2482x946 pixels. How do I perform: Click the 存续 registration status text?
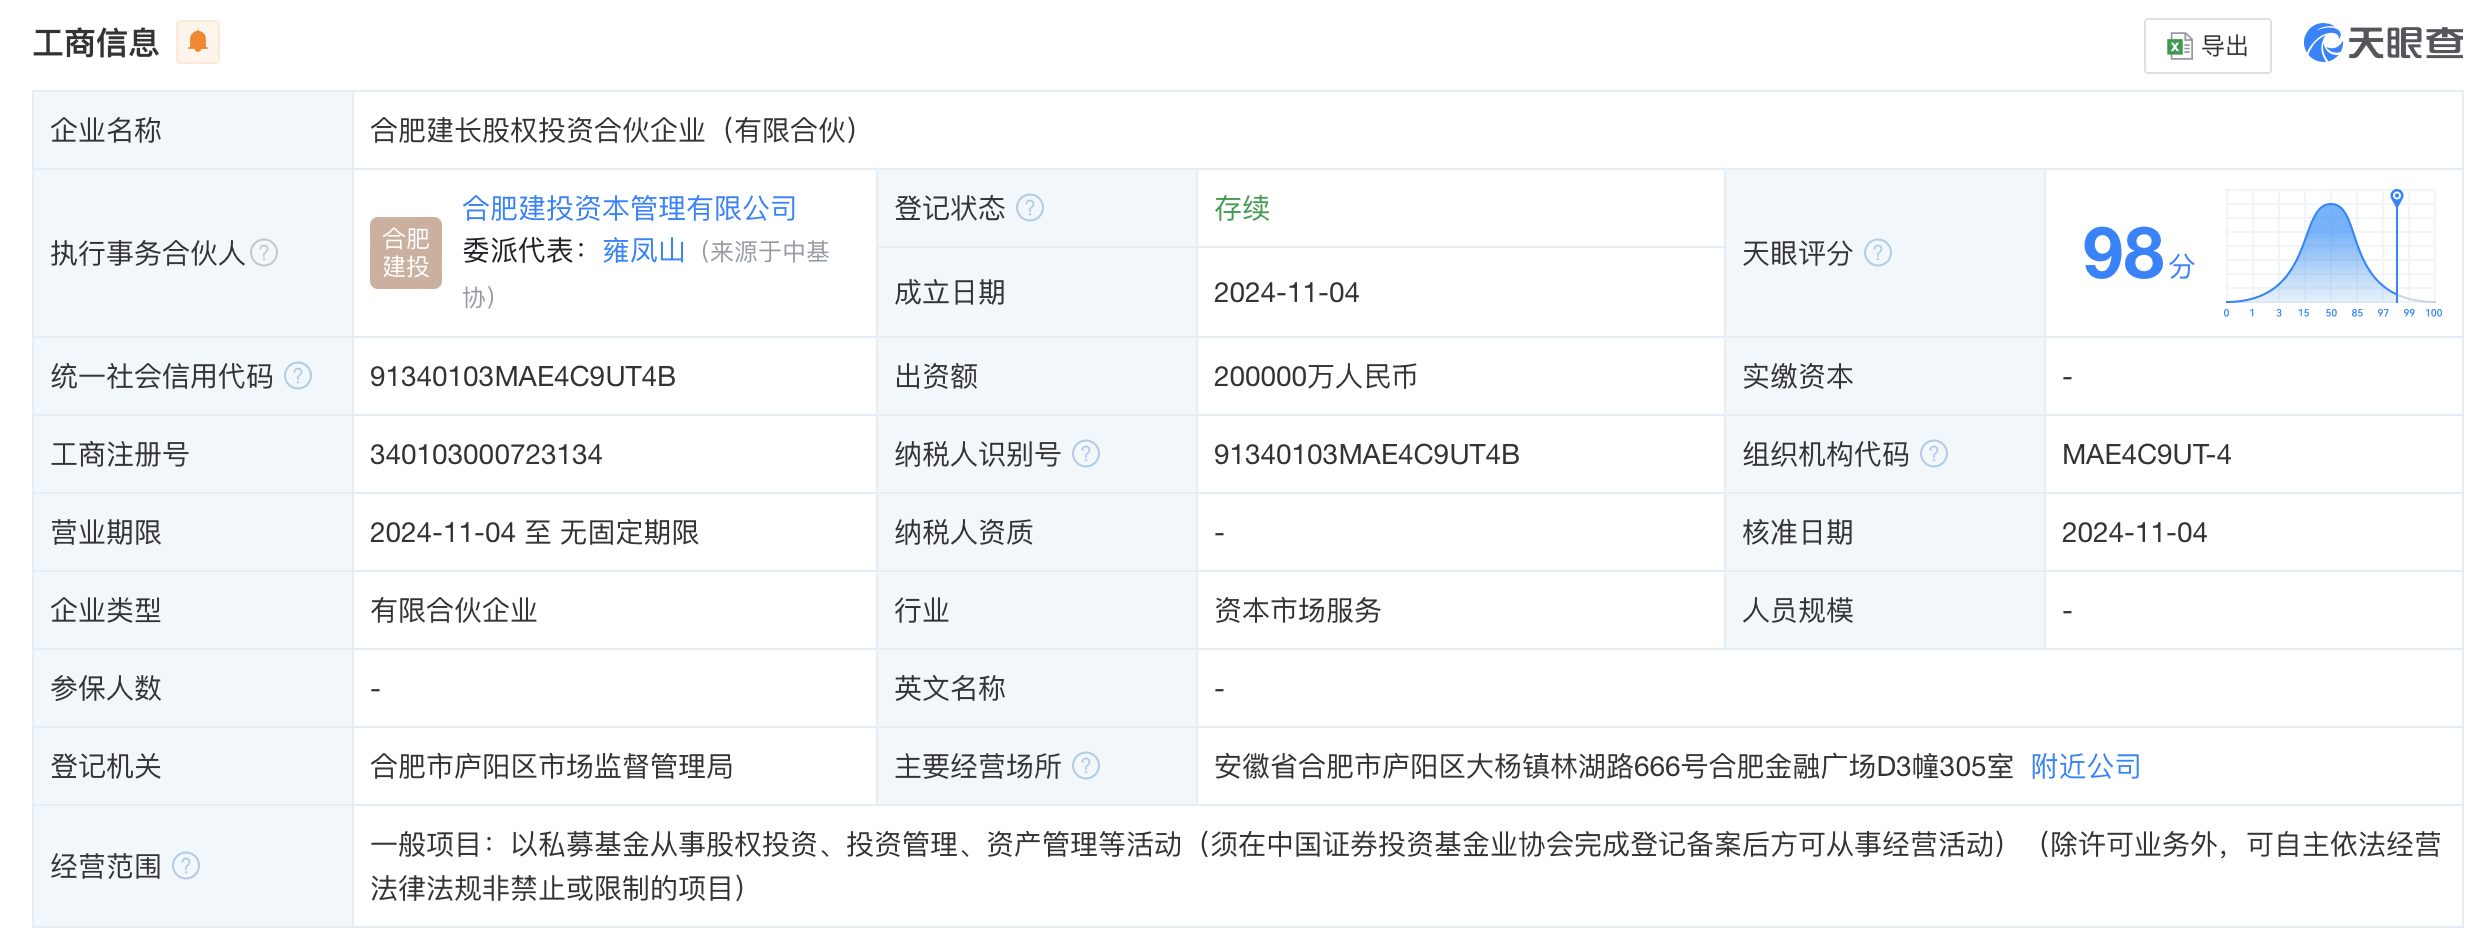click(x=1241, y=208)
